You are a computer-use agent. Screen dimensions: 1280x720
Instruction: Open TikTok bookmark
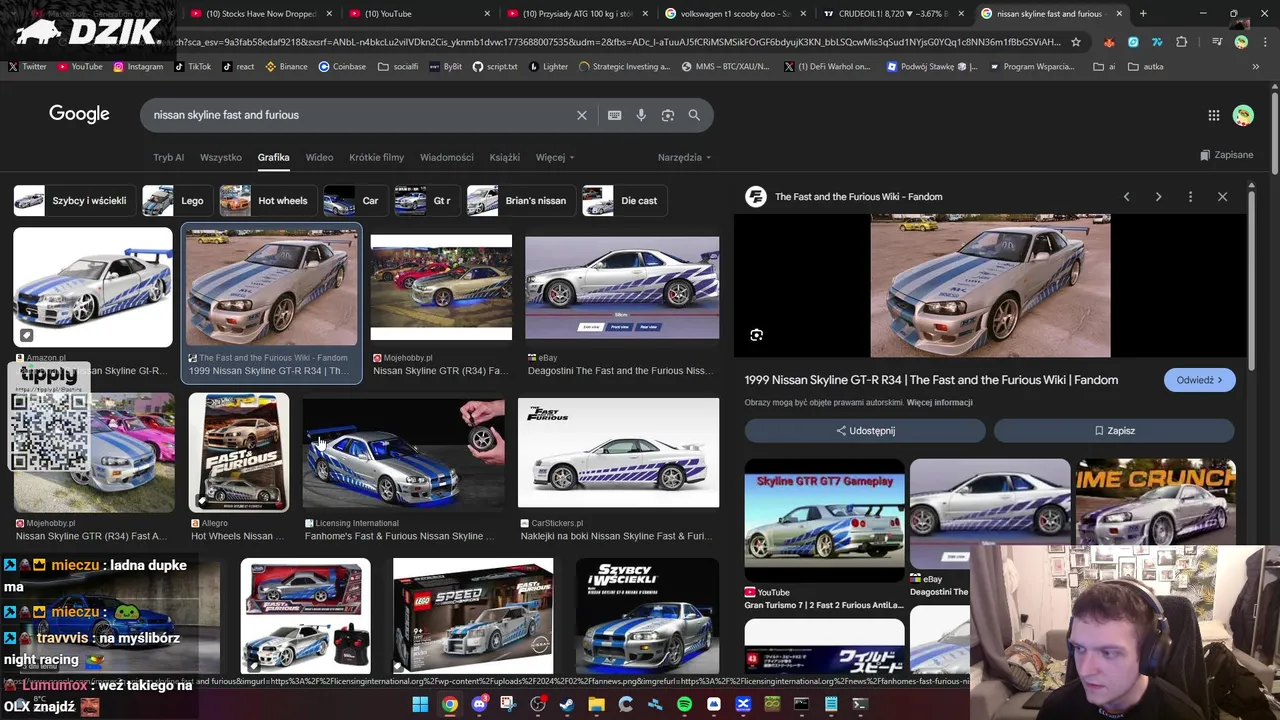(x=192, y=66)
